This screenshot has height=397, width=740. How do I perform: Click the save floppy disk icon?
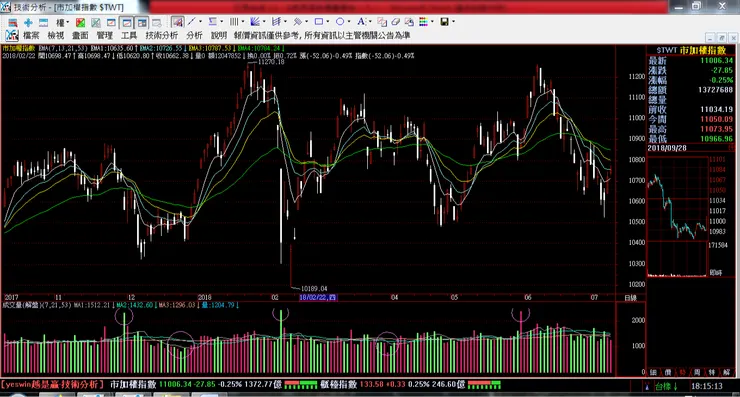coord(445,22)
